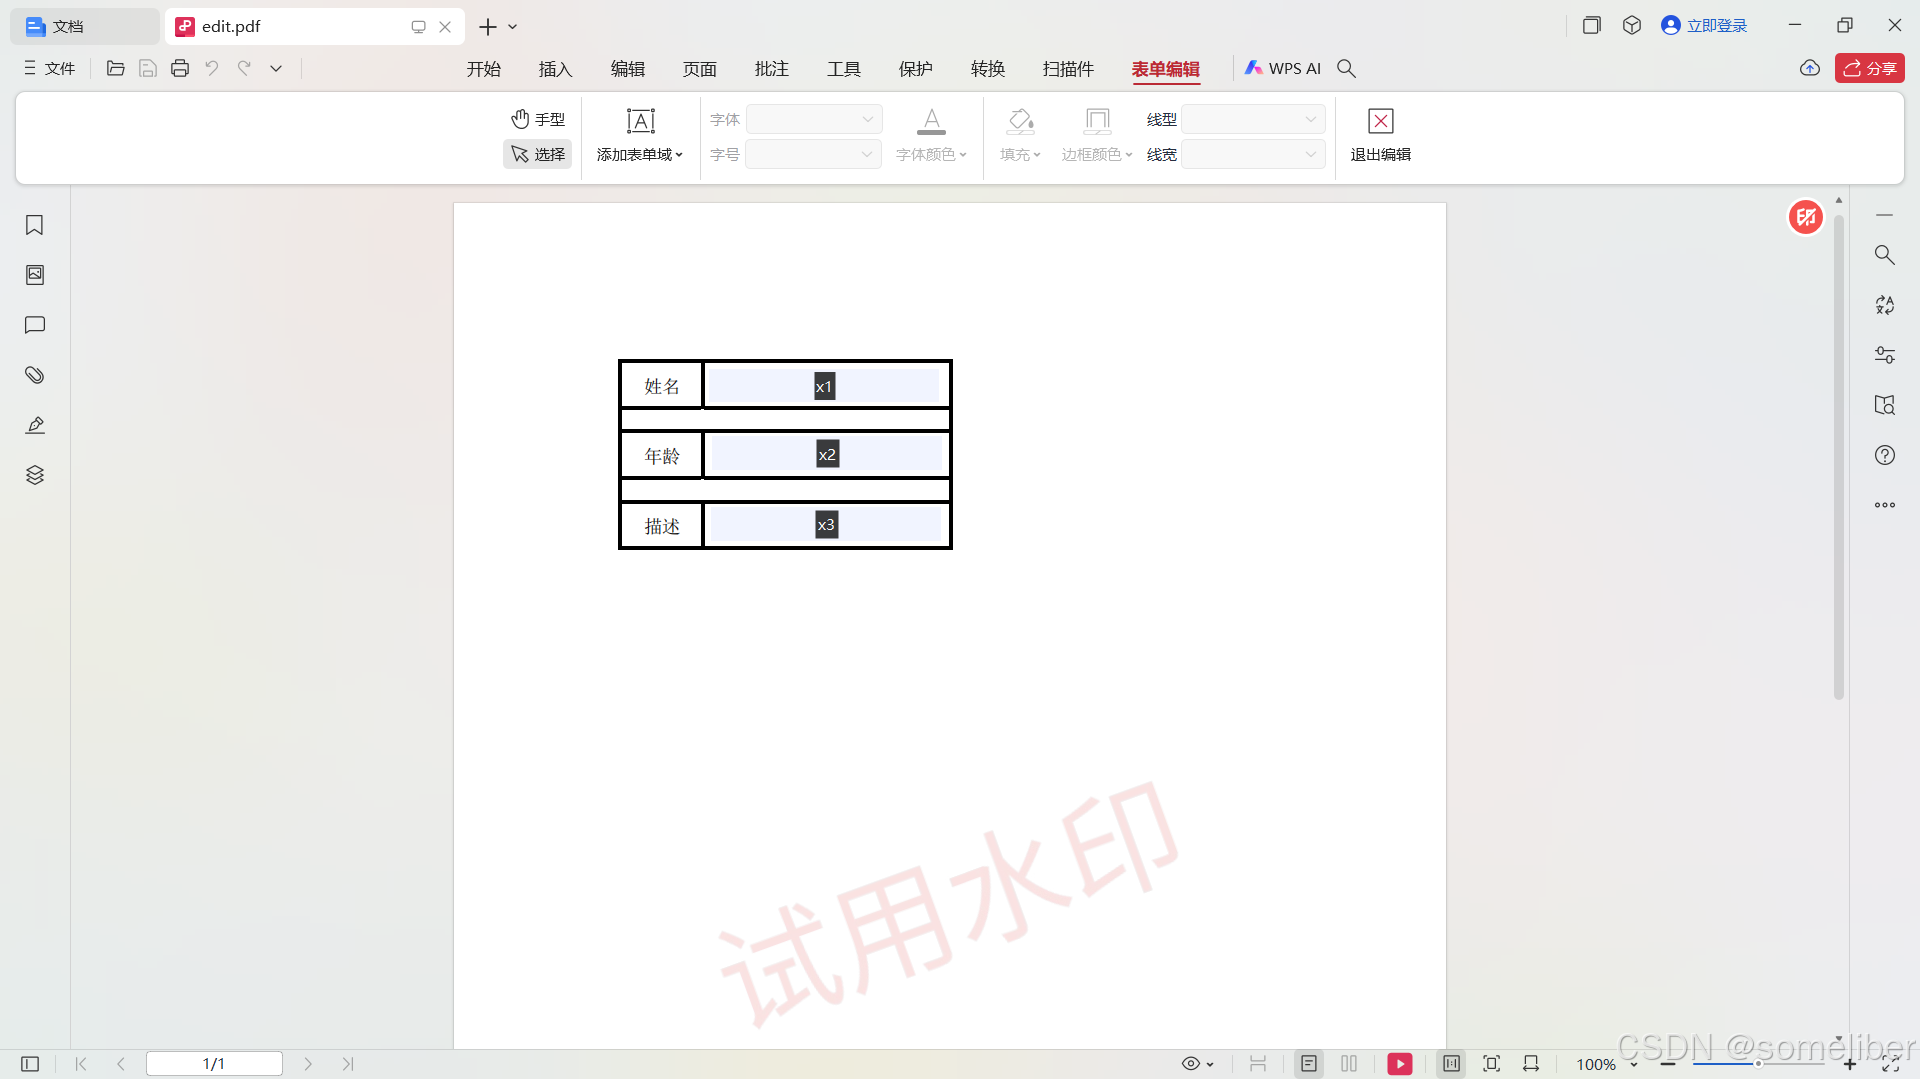Click the search magnifier beside WPS AI
Image resolution: width=1920 pixels, height=1079 pixels.
(1347, 68)
